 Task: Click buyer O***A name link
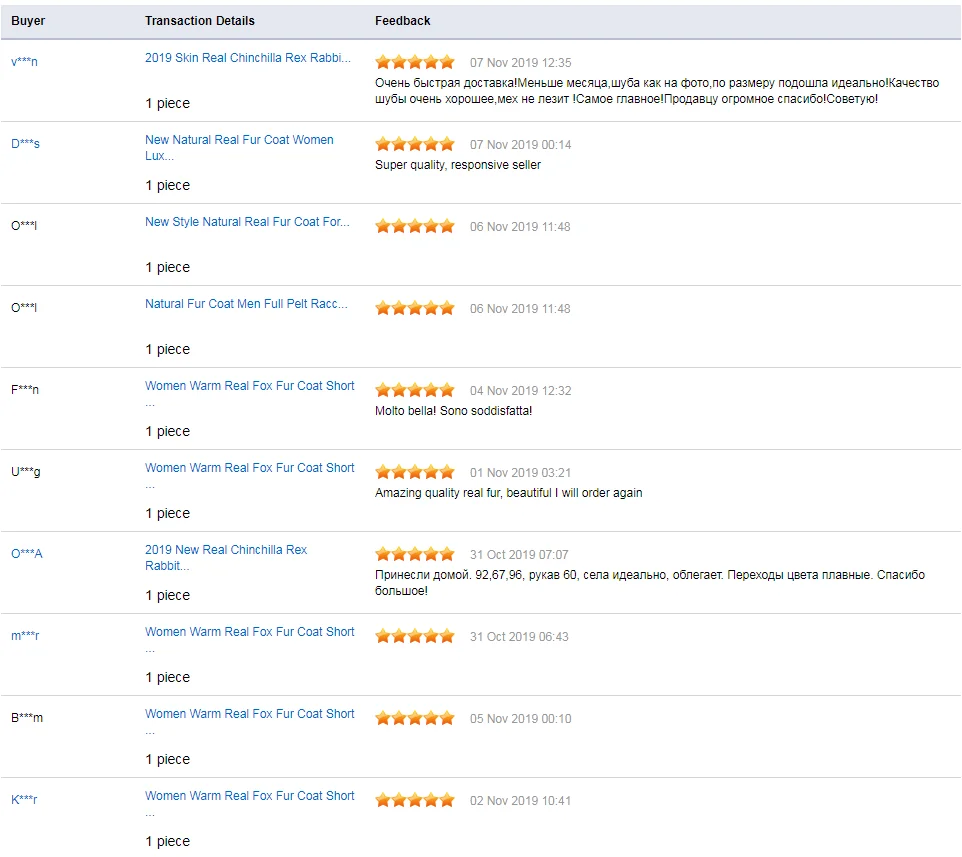pyautogui.click(x=26, y=553)
